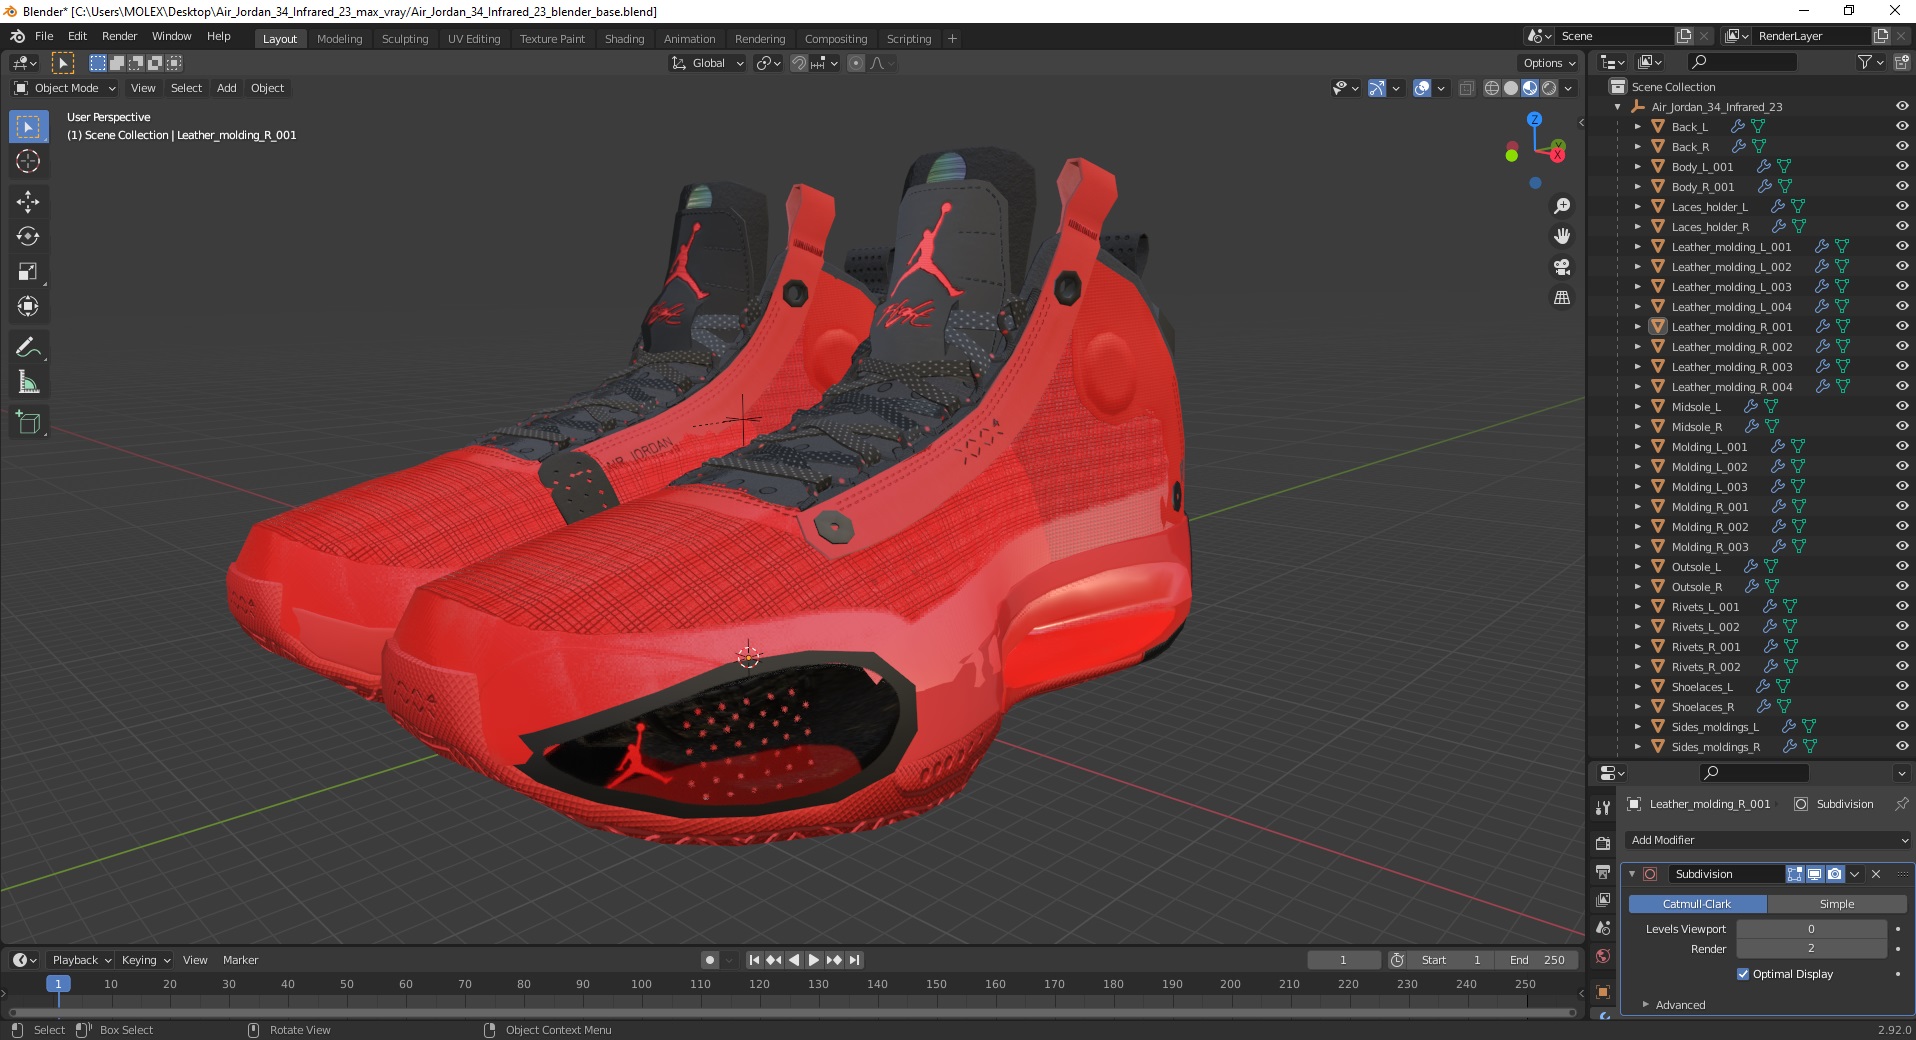1916x1040 pixels.
Task: Click the outliner search field
Action: pos(1742,63)
